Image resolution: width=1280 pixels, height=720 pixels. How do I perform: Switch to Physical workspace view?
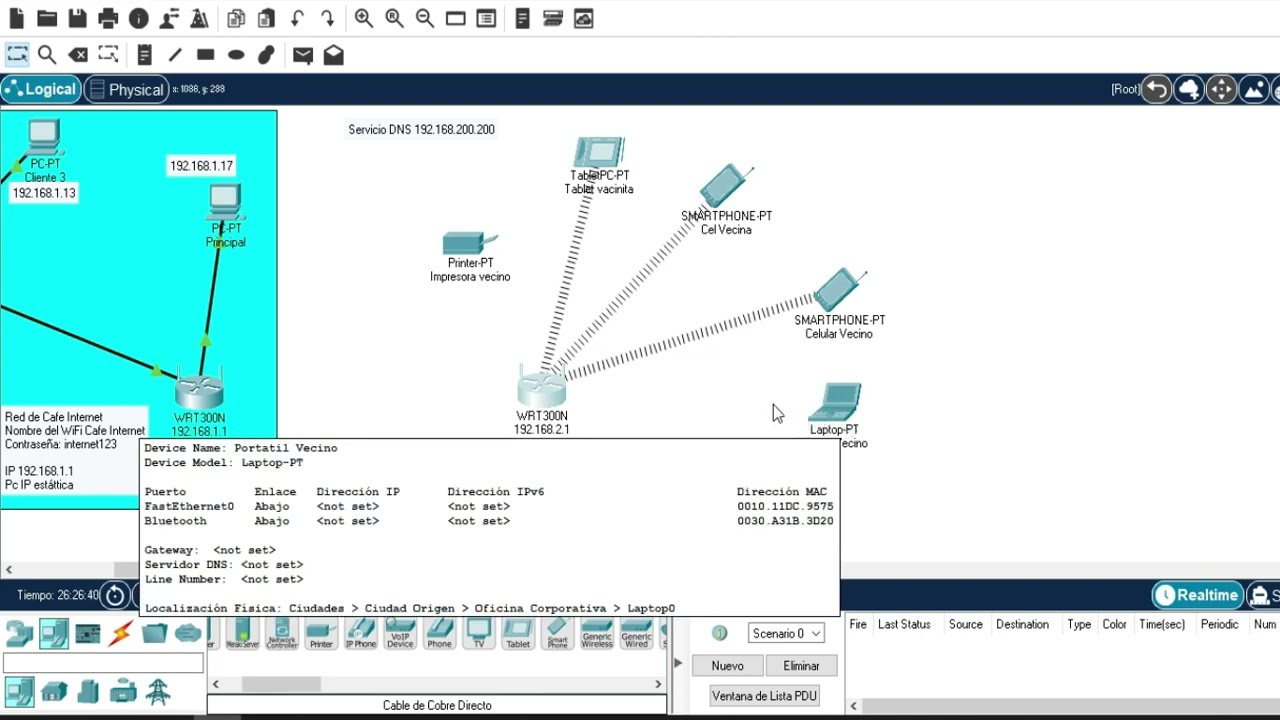126,89
